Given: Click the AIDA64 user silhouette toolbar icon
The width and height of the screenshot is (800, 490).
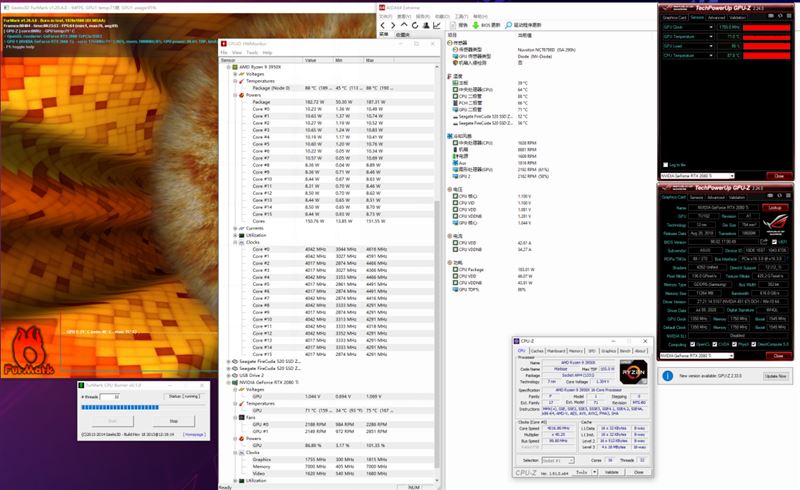Looking at the screenshot, I should (x=426, y=25).
